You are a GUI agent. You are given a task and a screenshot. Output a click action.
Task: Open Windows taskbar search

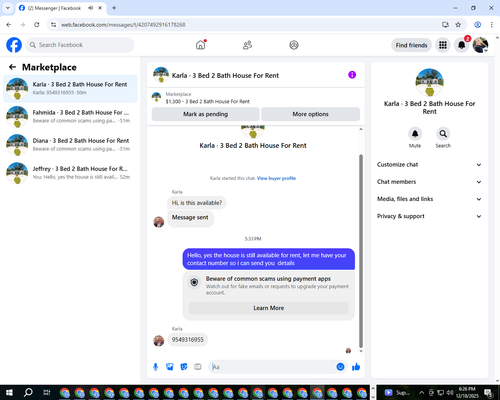point(28,392)
